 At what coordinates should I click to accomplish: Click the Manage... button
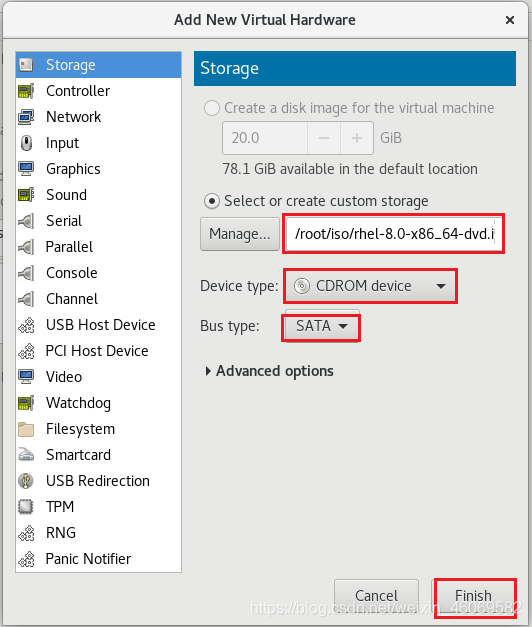(x=240, y=234)
